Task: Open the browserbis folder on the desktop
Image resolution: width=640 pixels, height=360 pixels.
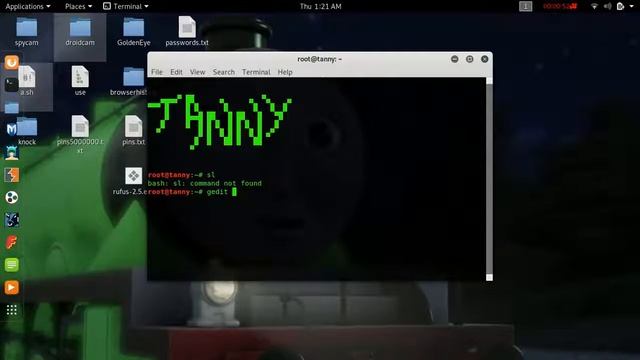Action: [133, 77]
